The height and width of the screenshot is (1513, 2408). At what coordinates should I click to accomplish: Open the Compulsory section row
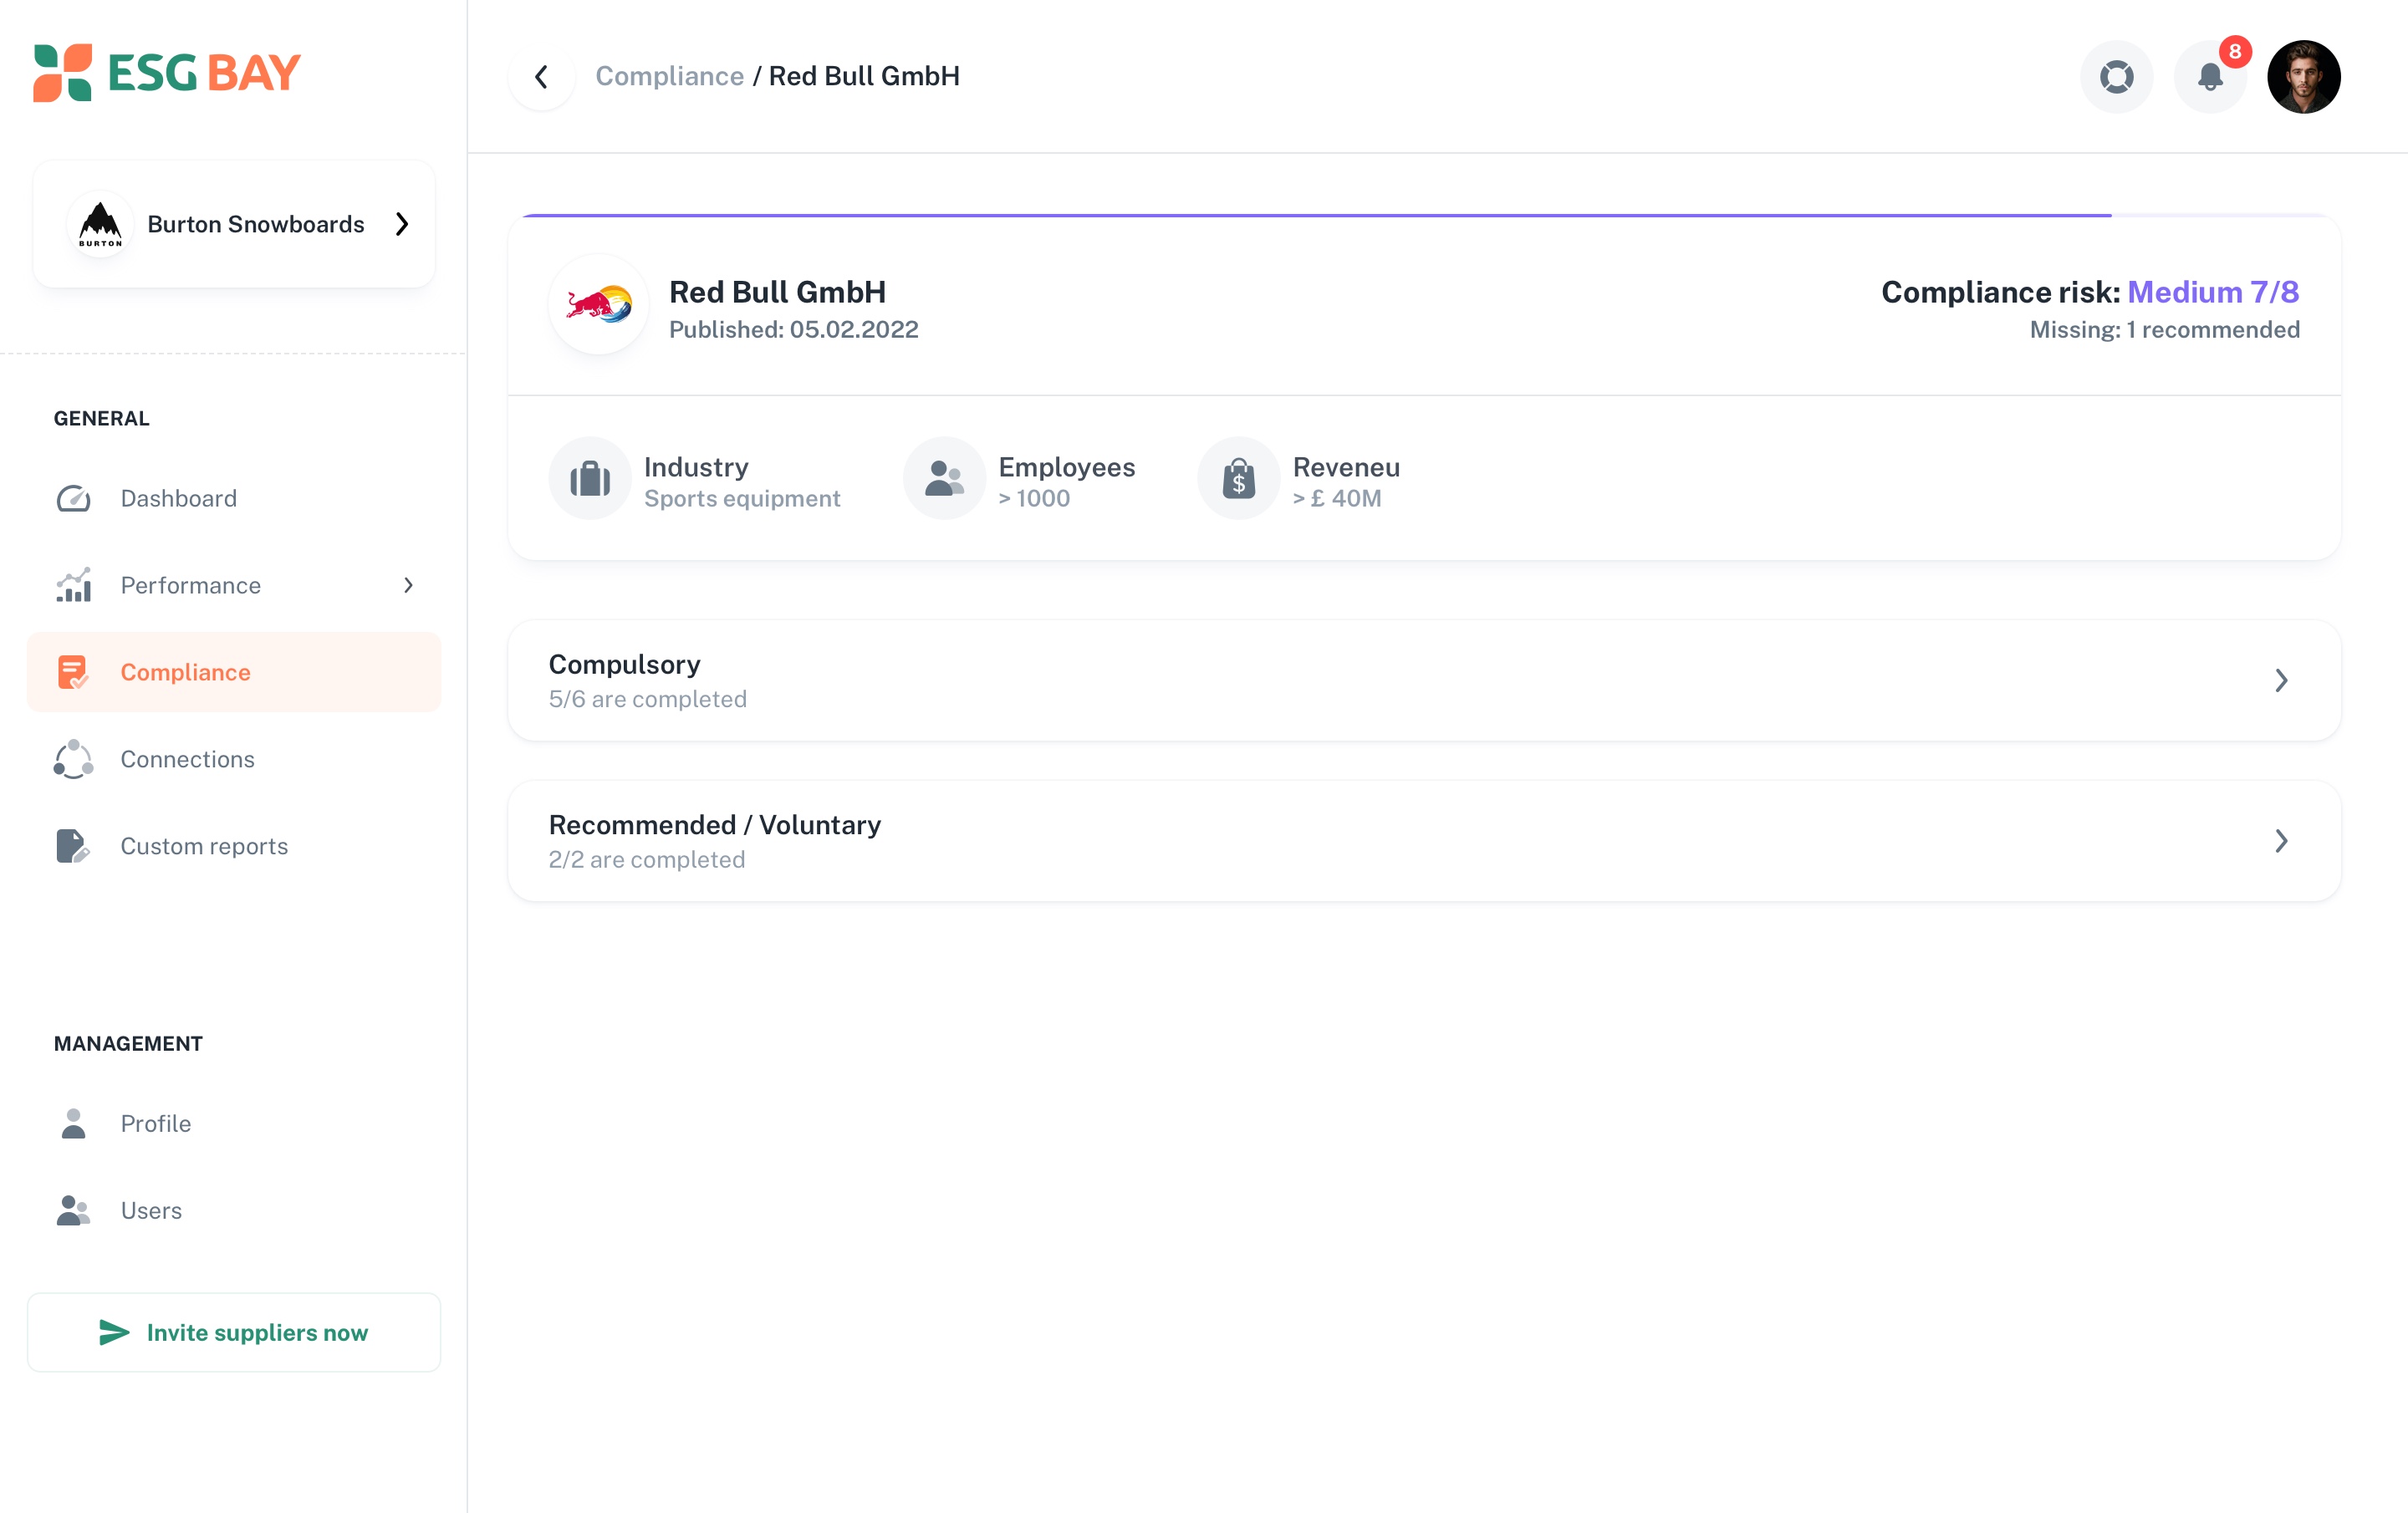pyautogui.click(x=1424, y=680)
